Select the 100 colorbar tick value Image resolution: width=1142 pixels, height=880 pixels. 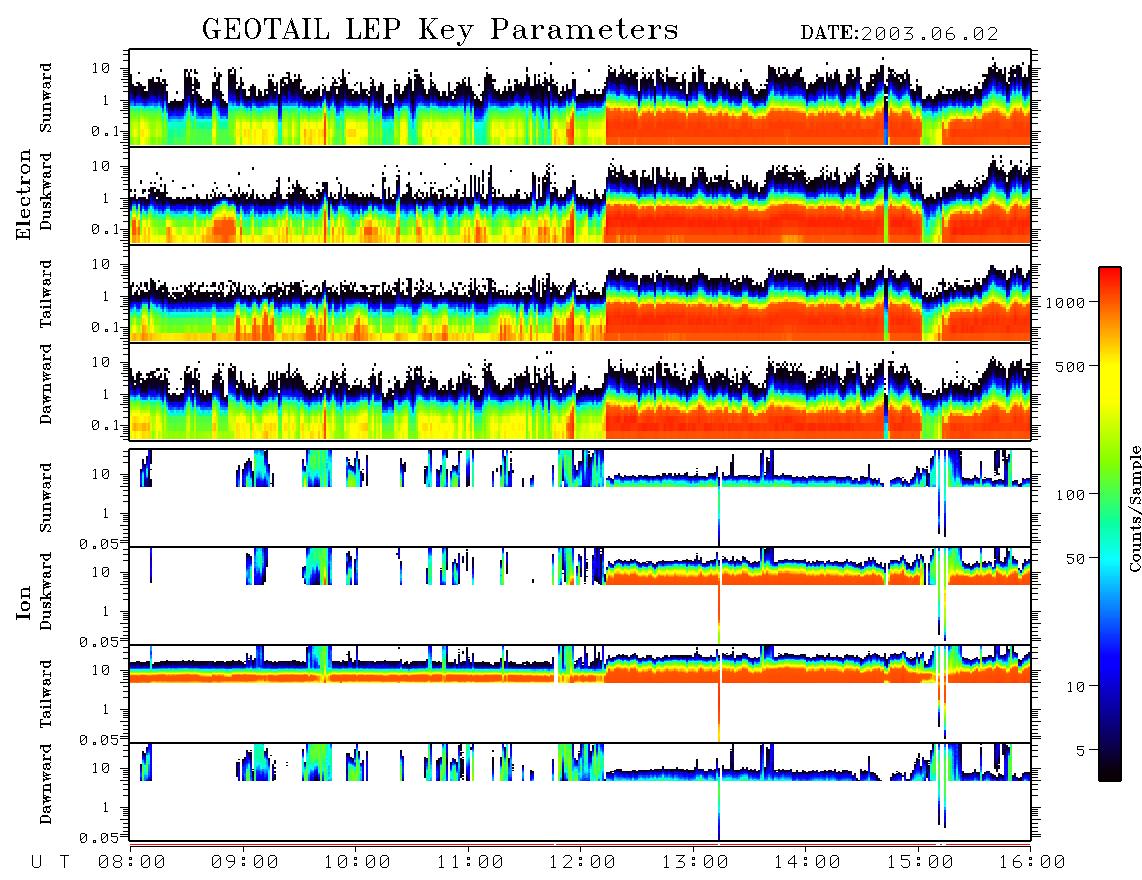(1070, 495)
